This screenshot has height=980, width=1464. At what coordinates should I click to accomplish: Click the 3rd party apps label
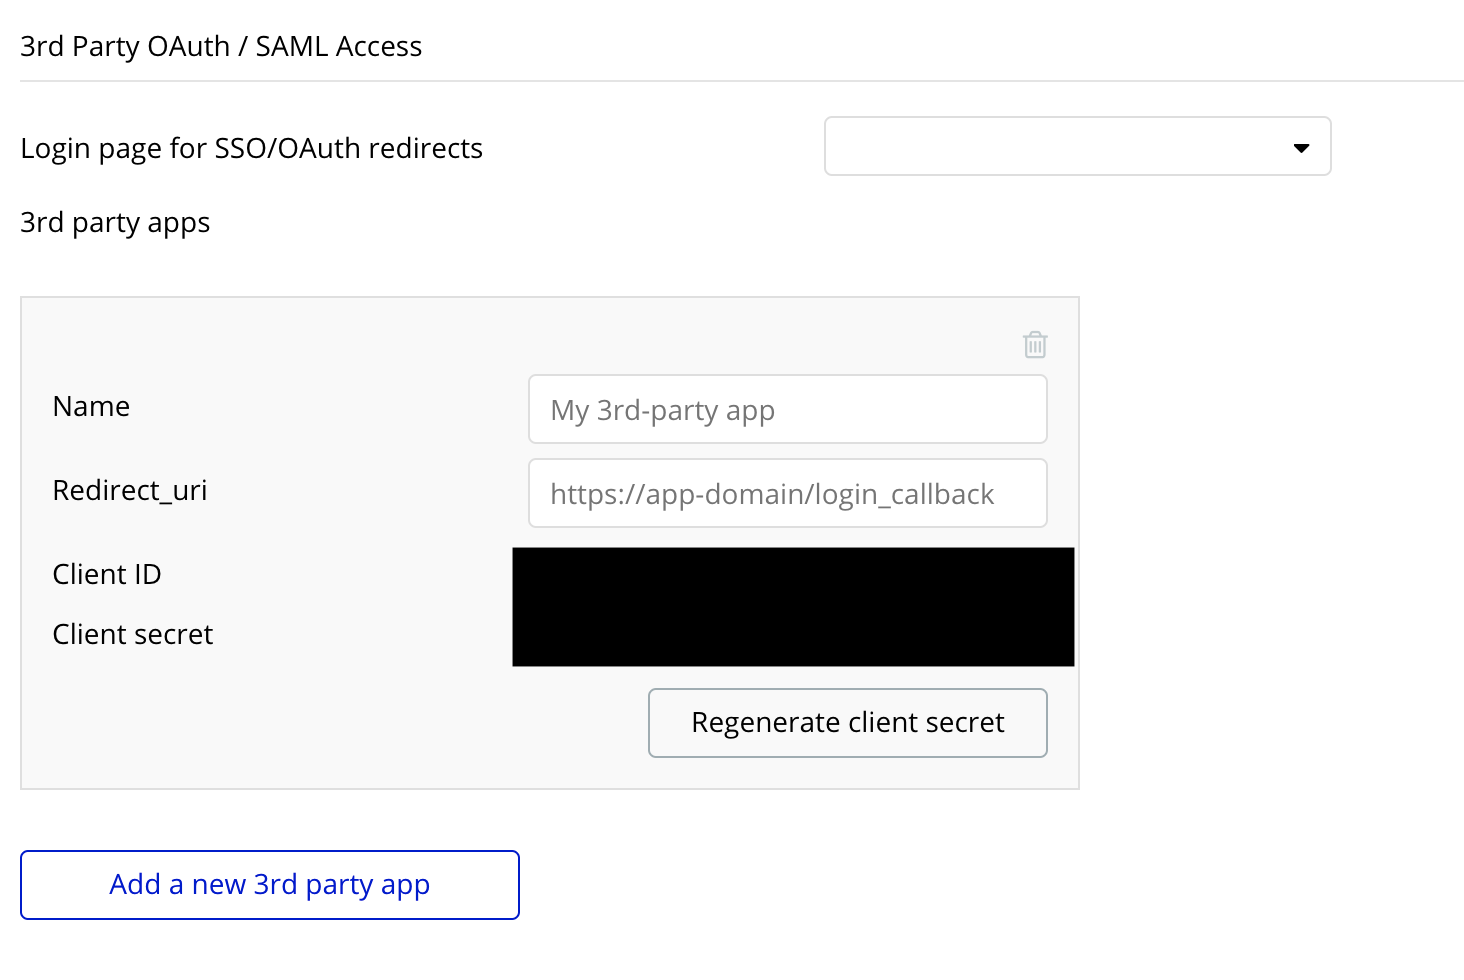click(115, 222)
